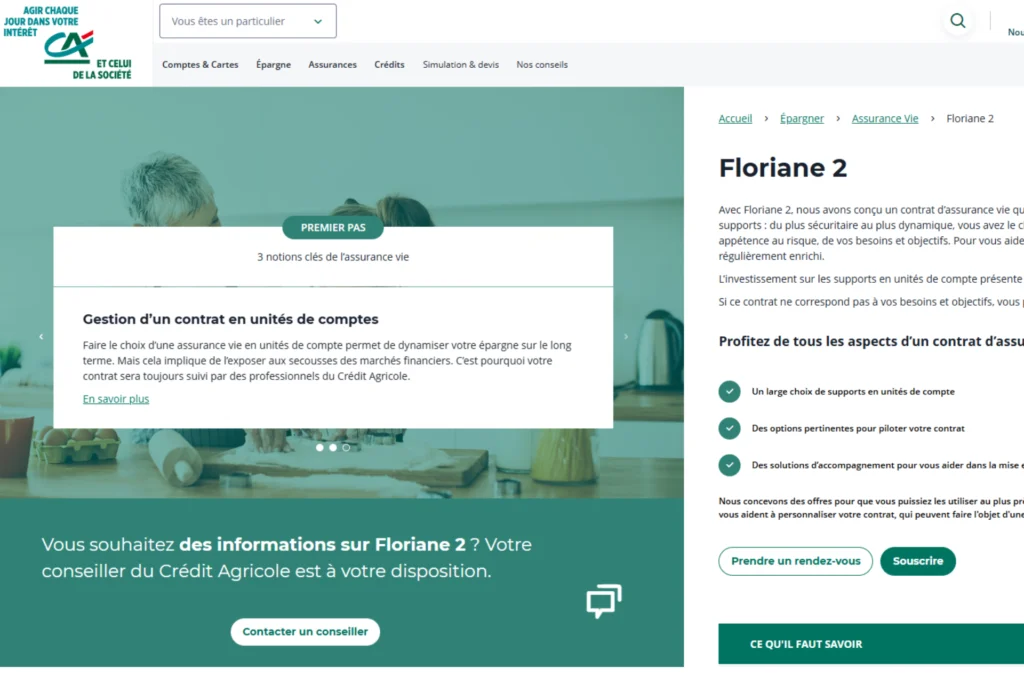Click checkmark icon beside 'Des options pertinentes'

point(730,428)
